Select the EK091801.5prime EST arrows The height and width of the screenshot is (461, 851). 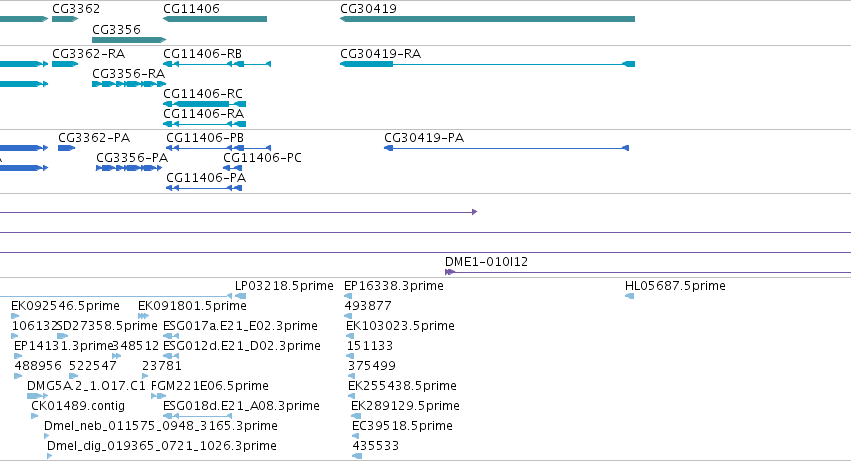click(143, 316)
